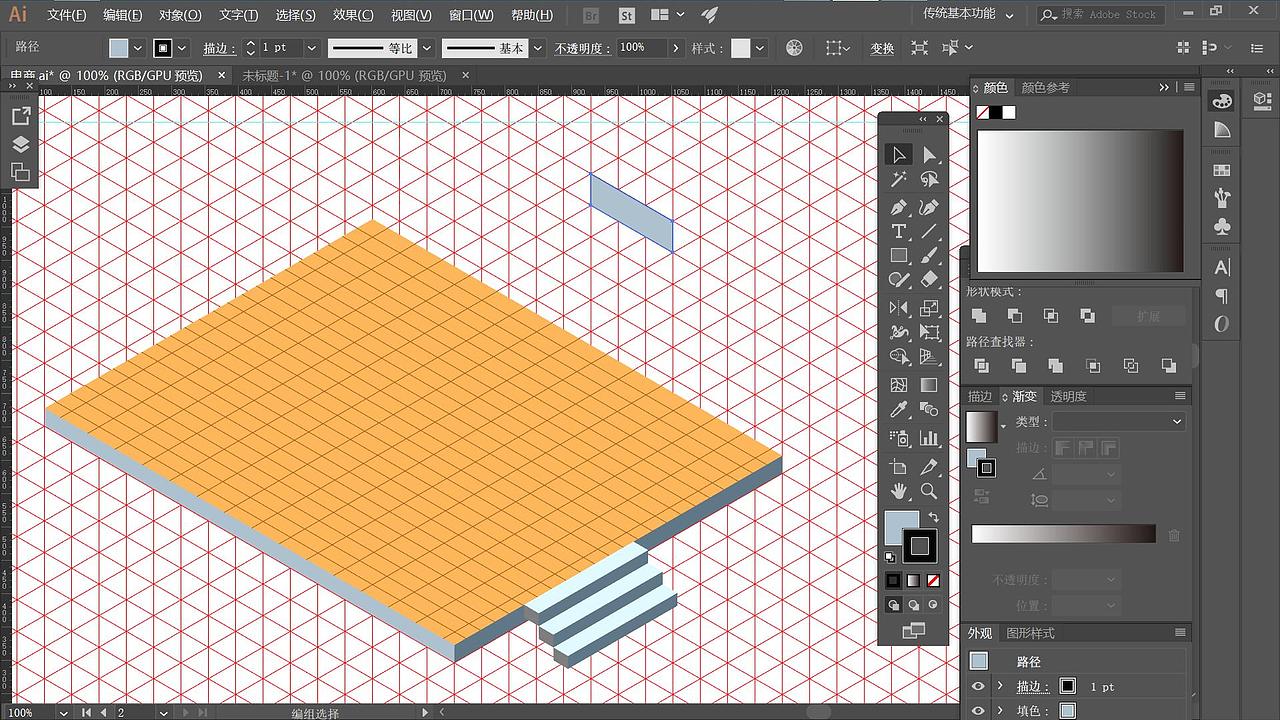Switch to the 透明度 panel tab
Viewport: 1280px width, 720px height.
(1068, 396)
